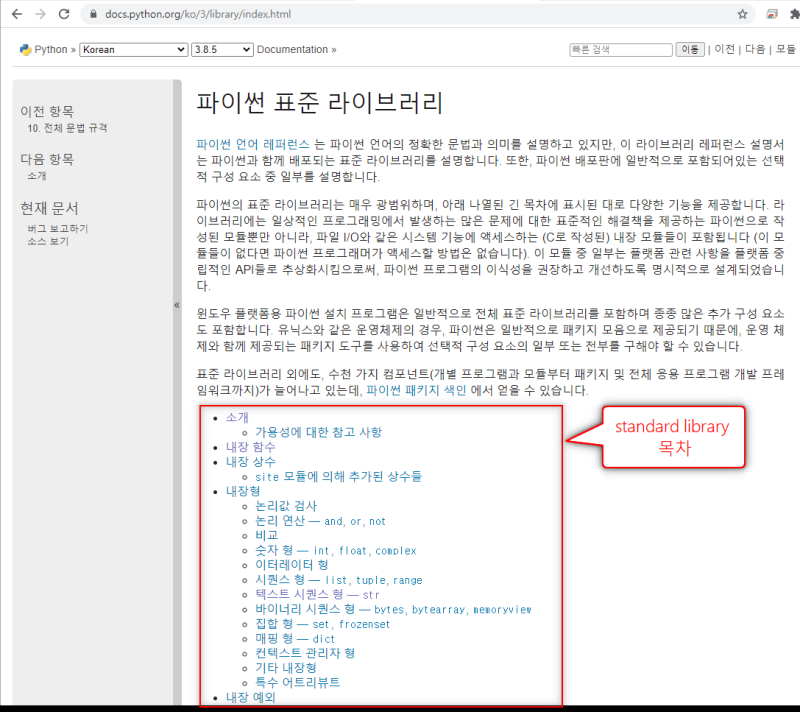Click the 내장 함수 table of contents link
800x712 pixels.
[251, 447]
